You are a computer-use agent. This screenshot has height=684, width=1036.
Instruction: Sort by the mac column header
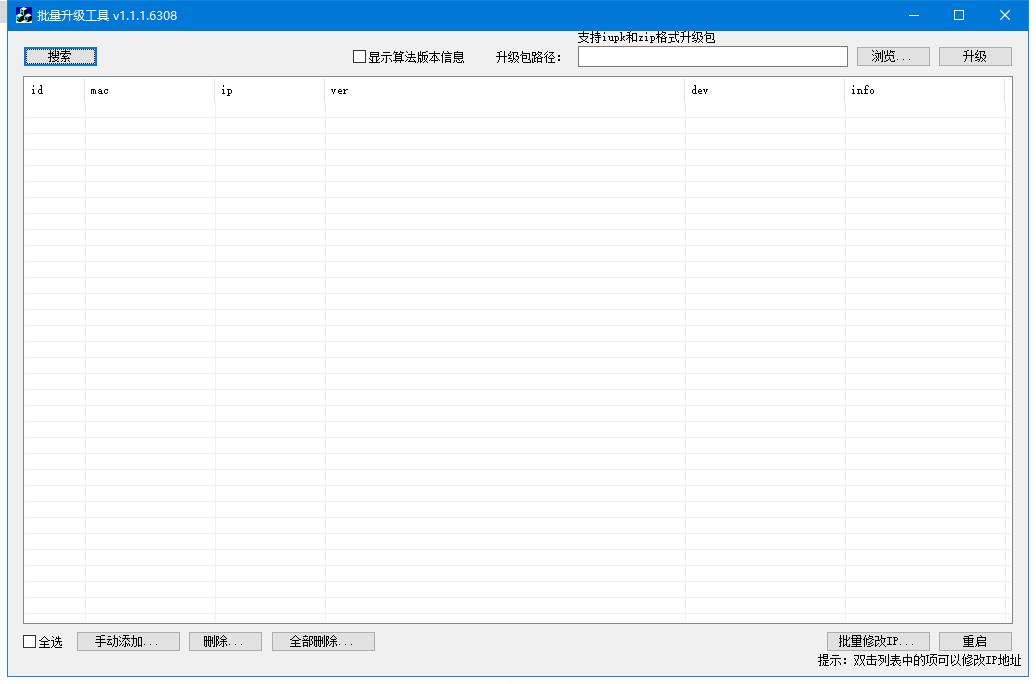tap(150, 91)
